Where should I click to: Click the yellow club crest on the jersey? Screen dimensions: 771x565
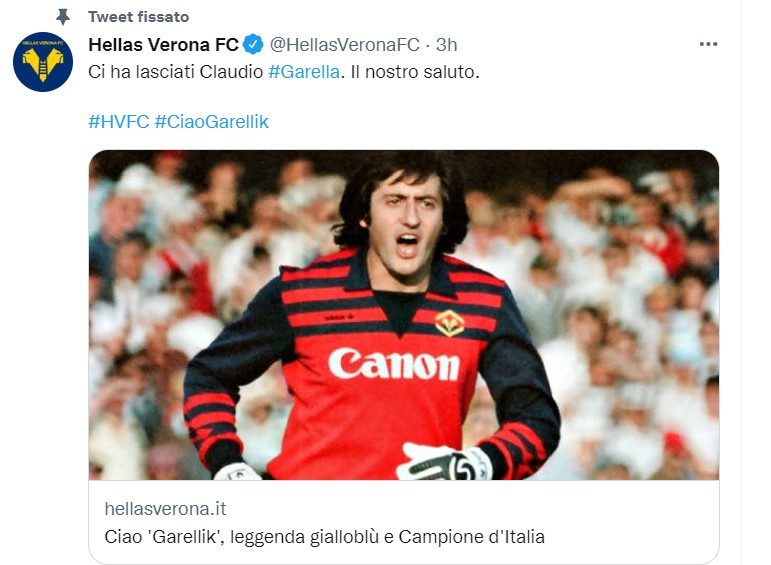(x=449, y=322)
